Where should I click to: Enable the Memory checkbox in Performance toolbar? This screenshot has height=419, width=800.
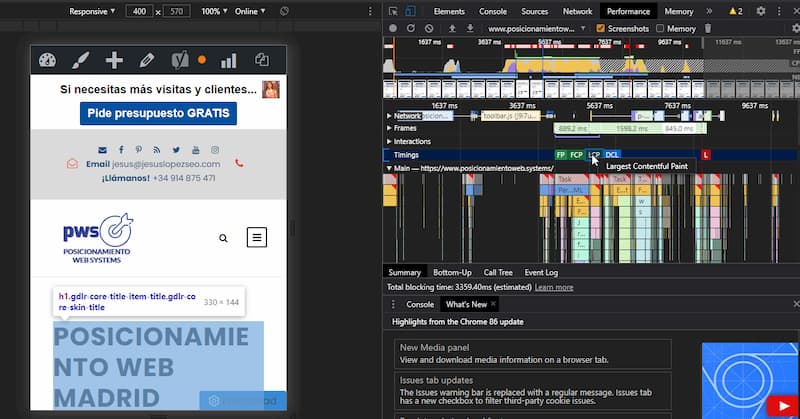pyautogui.click(x=660, y=29)
